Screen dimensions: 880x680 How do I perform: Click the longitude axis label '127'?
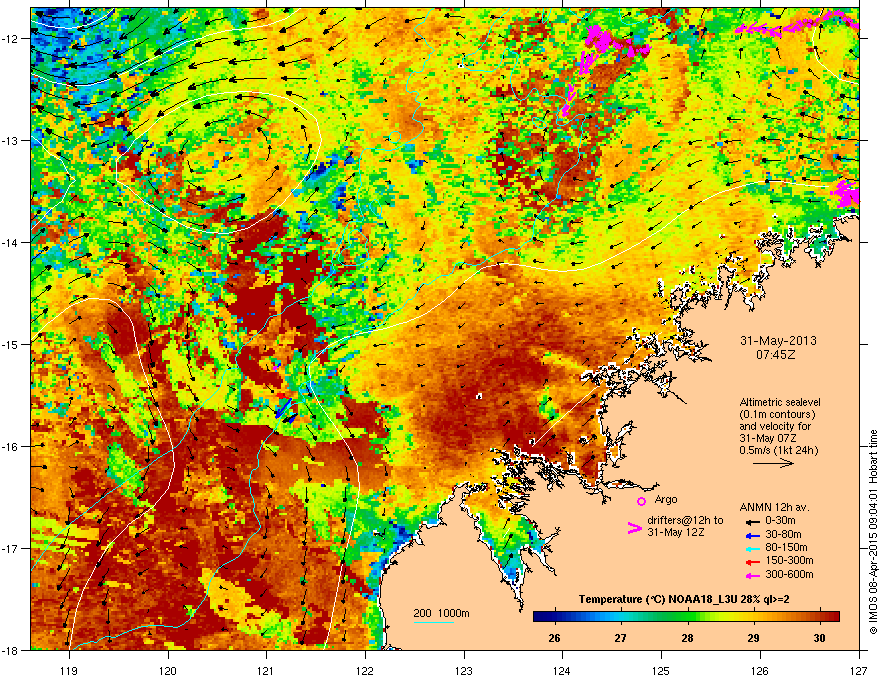[859, 670]
